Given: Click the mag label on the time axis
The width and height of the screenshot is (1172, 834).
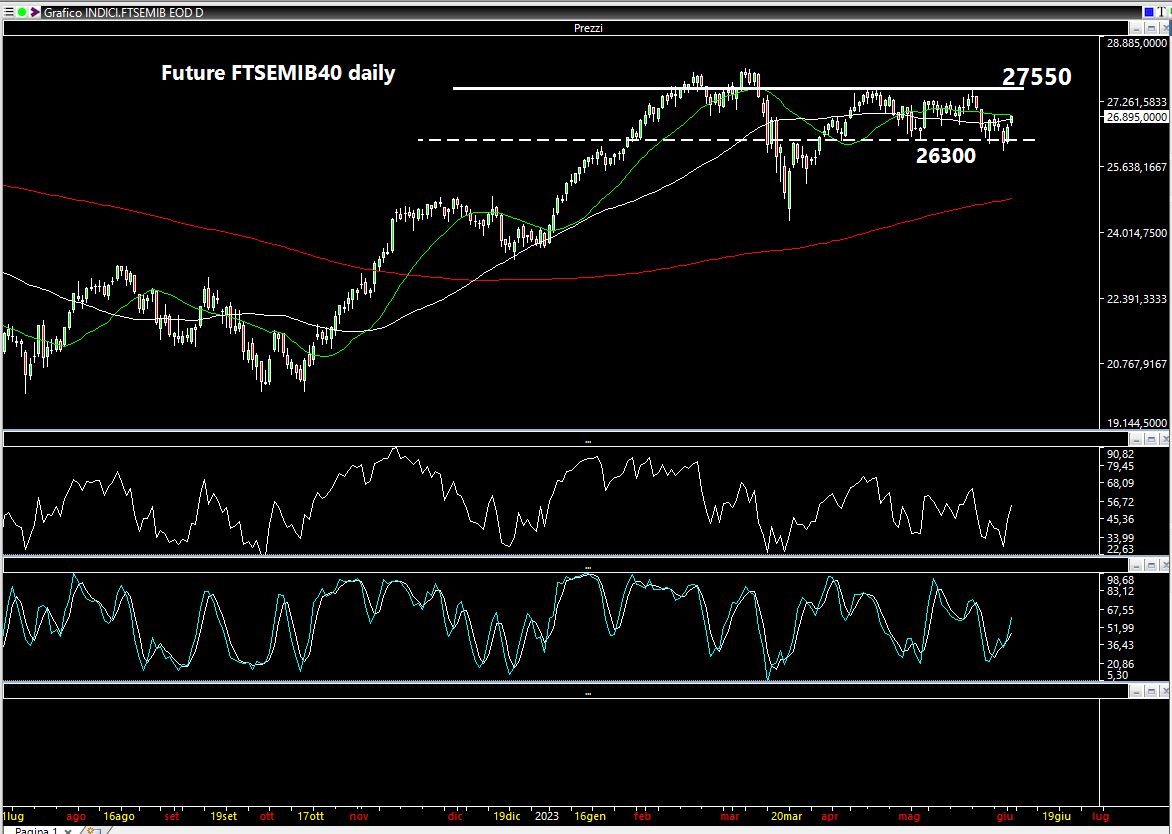Looking at the screenshot, I should click(x=909, y=816).
